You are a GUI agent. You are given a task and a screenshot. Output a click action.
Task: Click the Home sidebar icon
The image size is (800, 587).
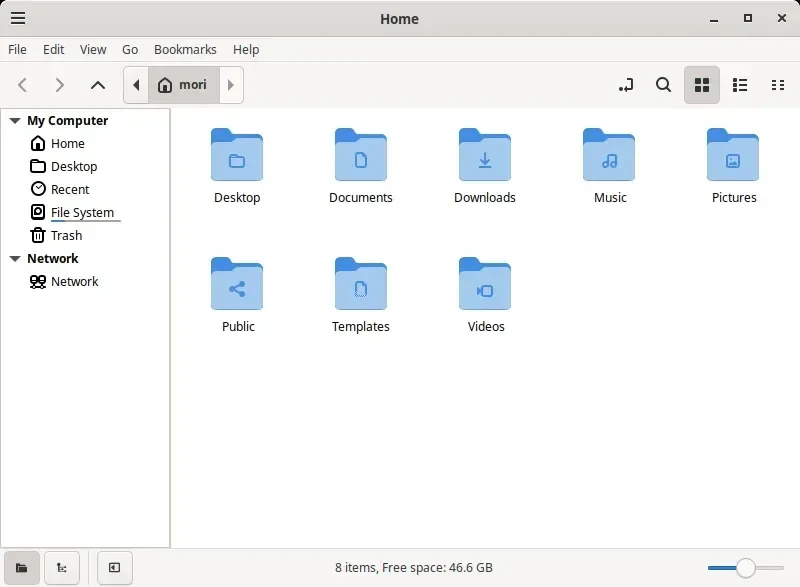38,143
